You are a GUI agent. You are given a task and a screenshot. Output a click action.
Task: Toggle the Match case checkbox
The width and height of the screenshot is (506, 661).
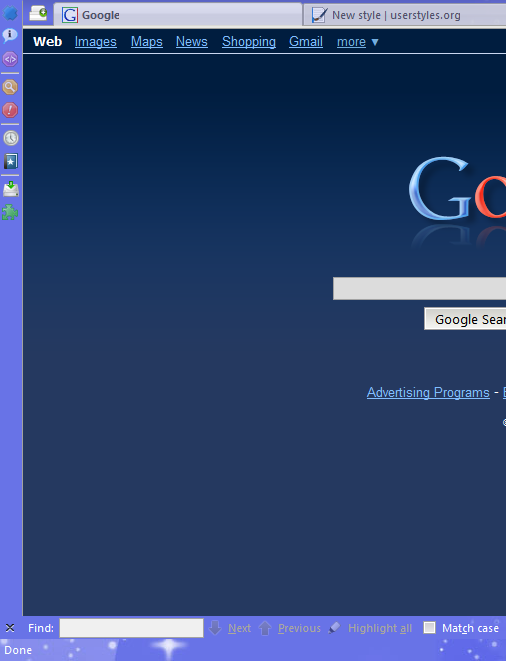tap(429, 628)
